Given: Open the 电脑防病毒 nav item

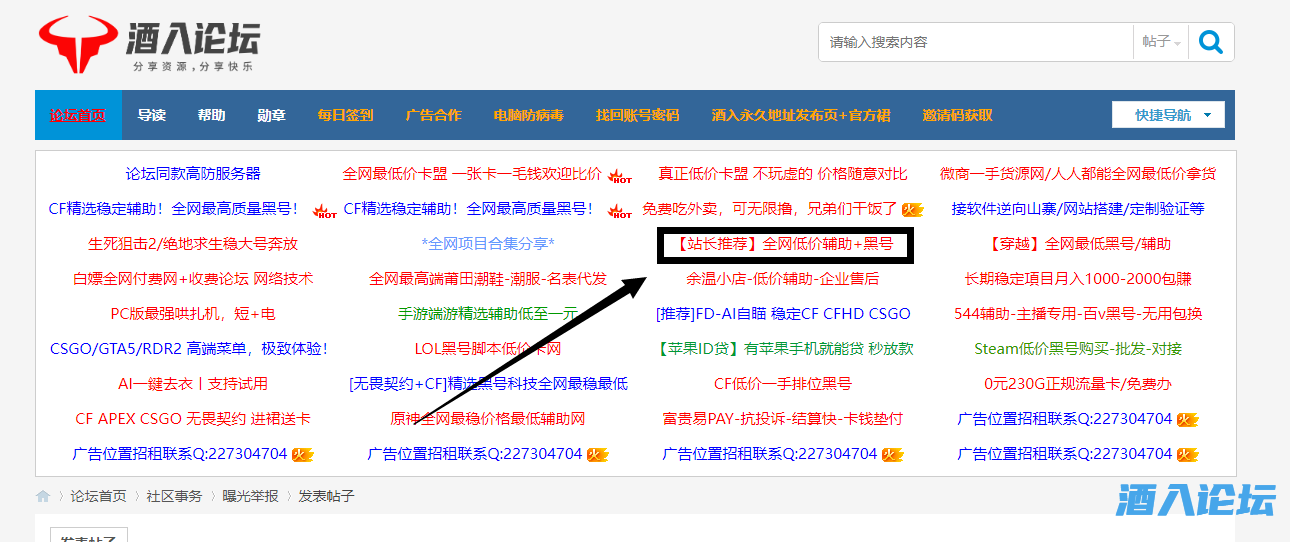Looking at the screenshot, I should tap(529, 115).
